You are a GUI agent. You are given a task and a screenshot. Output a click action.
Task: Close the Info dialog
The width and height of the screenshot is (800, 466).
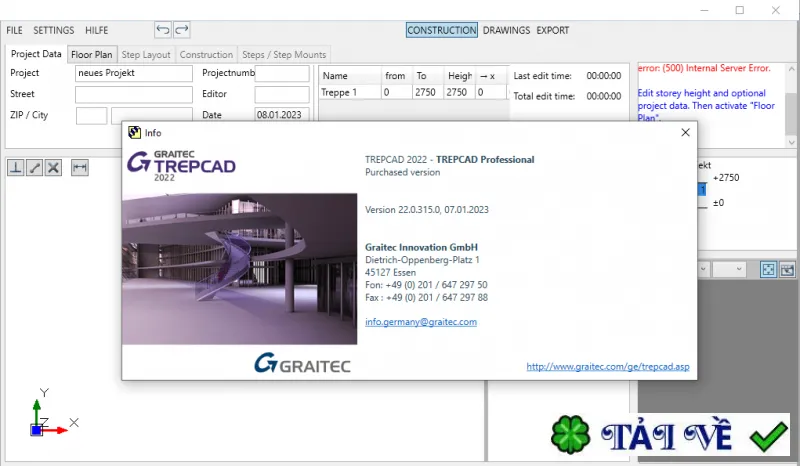coord(685,133)
